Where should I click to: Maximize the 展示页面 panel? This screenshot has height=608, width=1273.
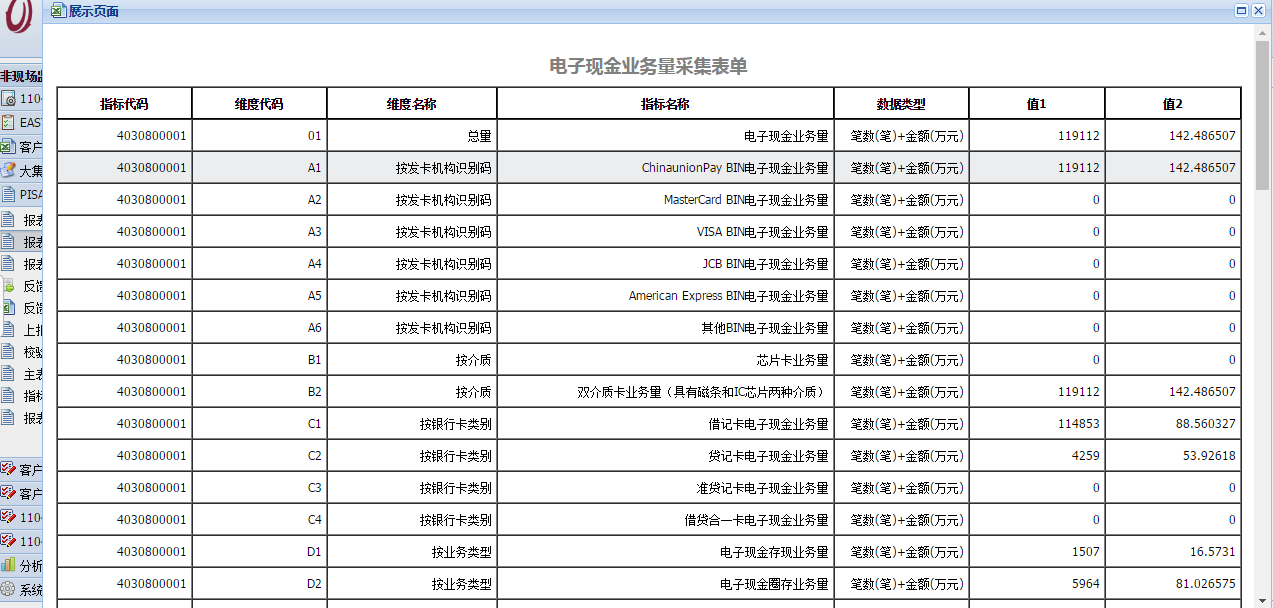[x=1241, y=11]
